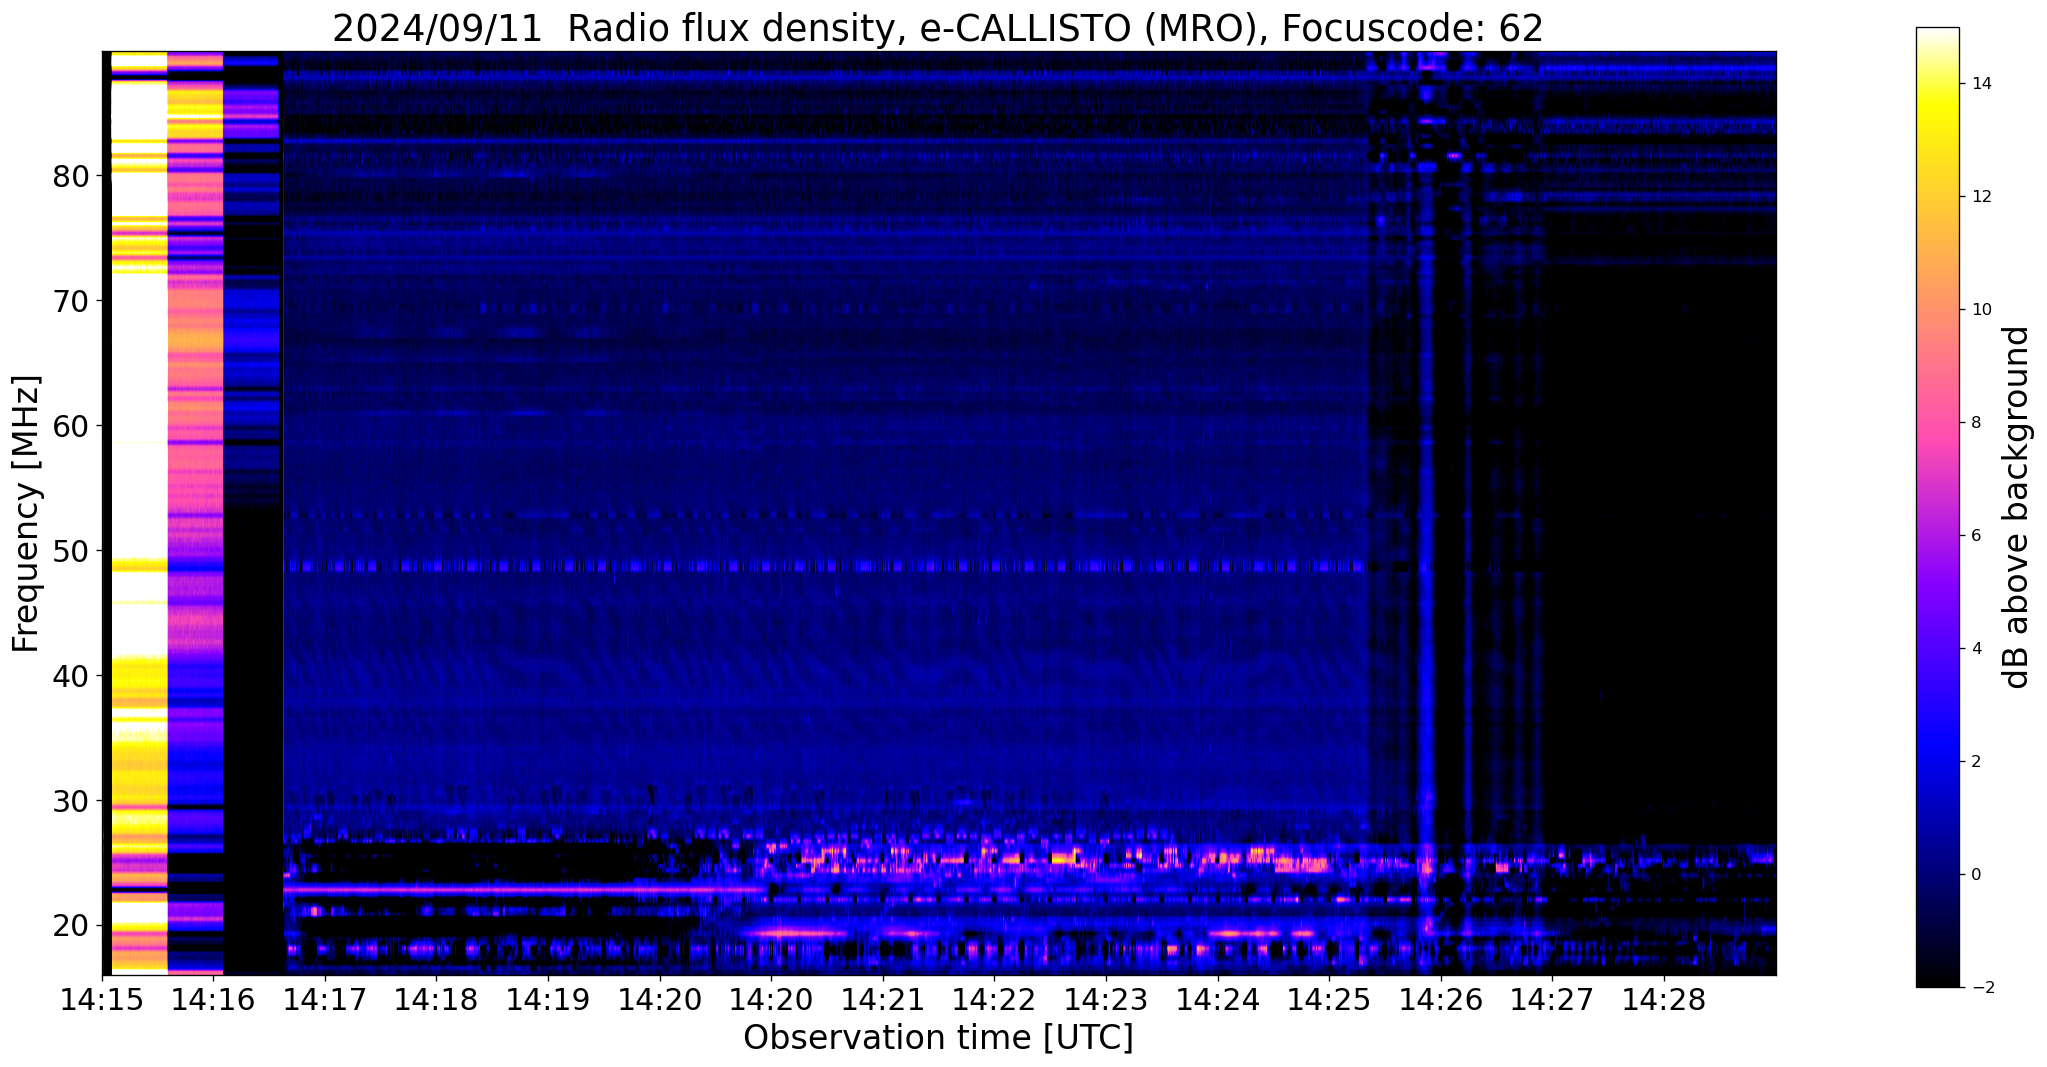Click the 14:24 time tick label

pos(1217,999)
